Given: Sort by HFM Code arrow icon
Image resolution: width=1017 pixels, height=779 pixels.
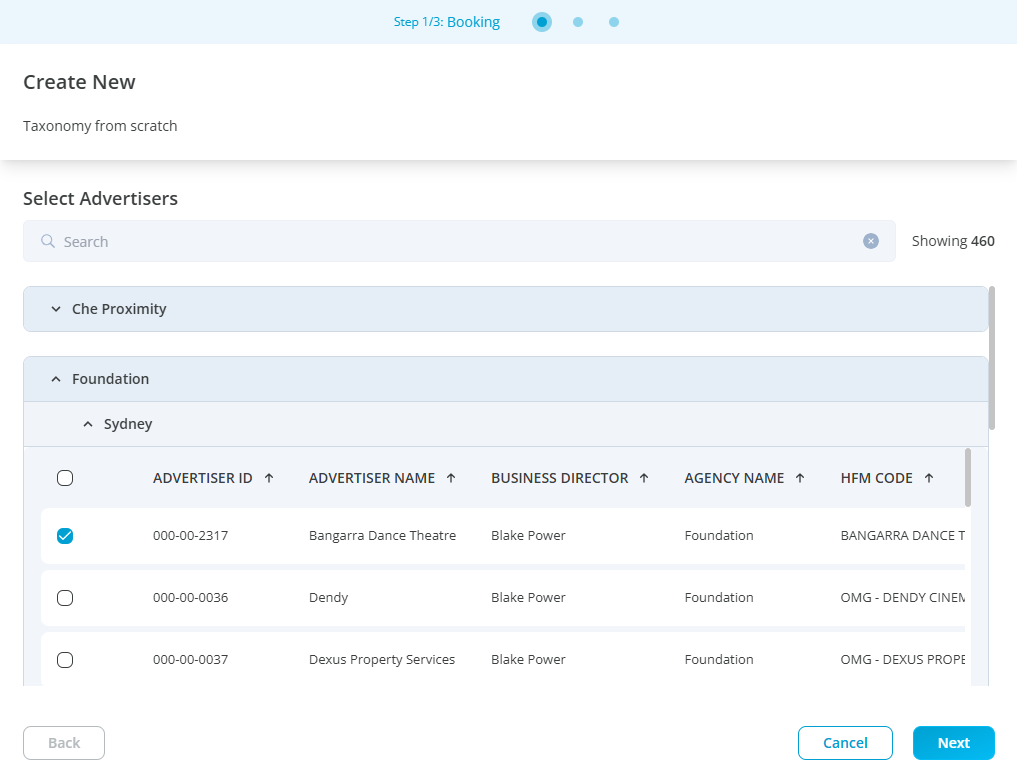Looking at the screenshot, I should pyautogui.click(x=929, y=478).
